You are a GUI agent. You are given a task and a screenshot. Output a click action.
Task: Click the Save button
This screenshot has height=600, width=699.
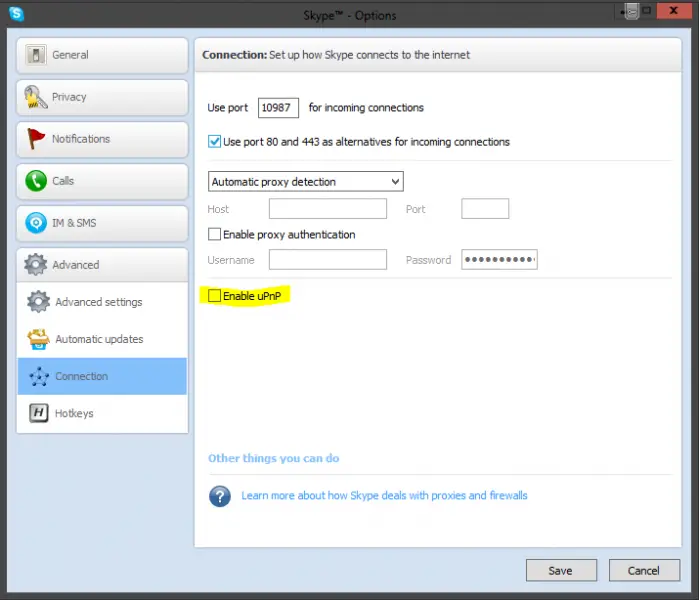tap(561, 571)
